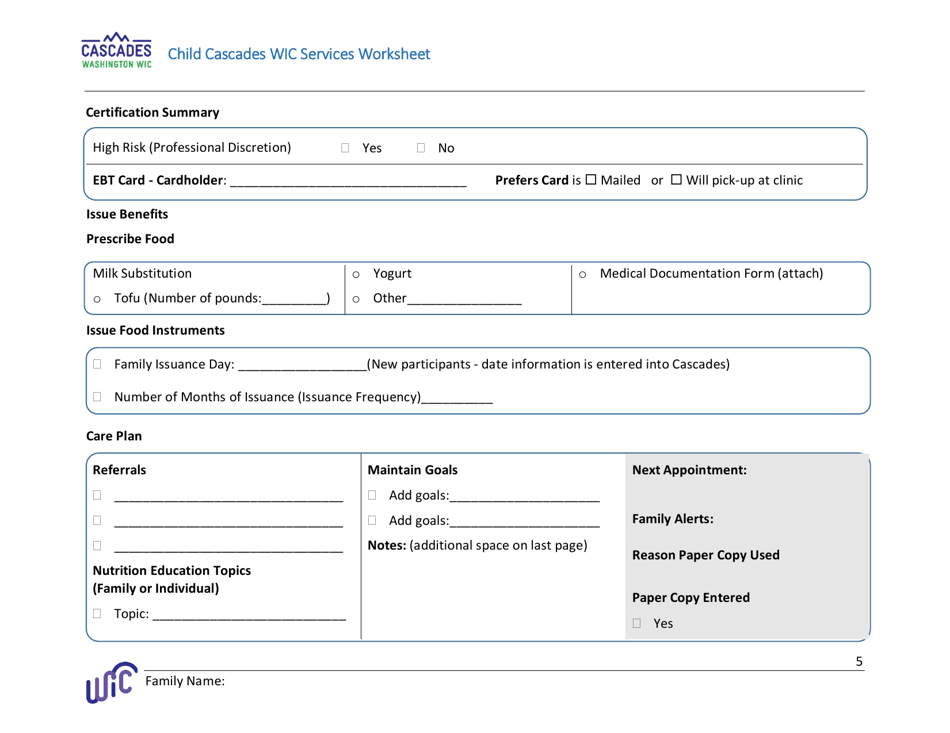The height and width of the screenshot is (733, 950).
Task: Check the first "Add goals" checkbox
Action: tap(372, 494)
